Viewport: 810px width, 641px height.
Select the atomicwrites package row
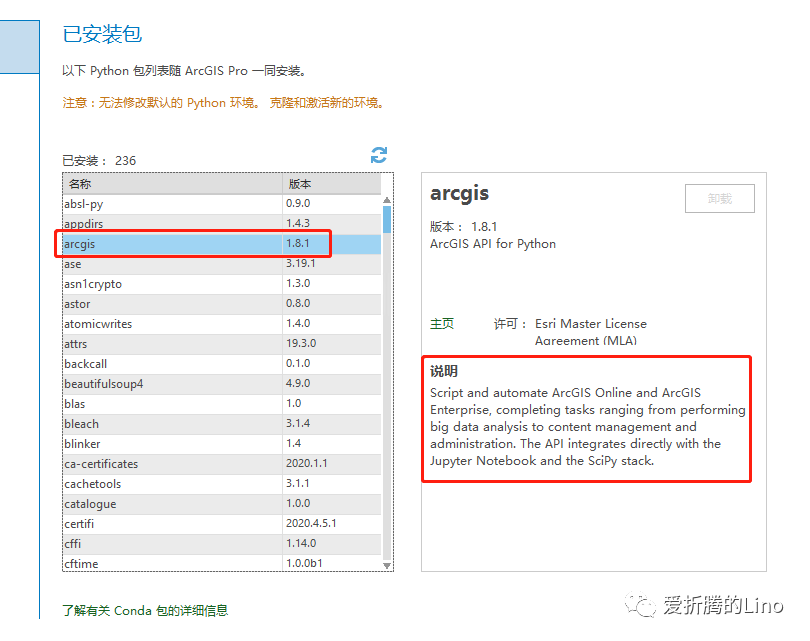(222, 324)
